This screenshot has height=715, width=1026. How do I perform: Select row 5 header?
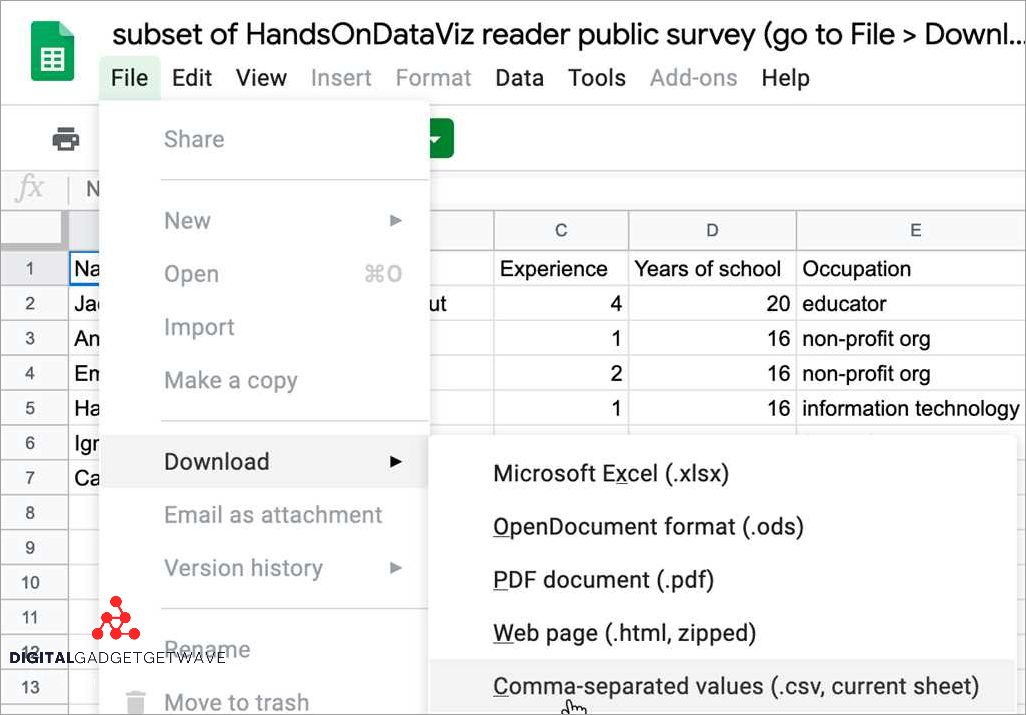tap(30, 408)
